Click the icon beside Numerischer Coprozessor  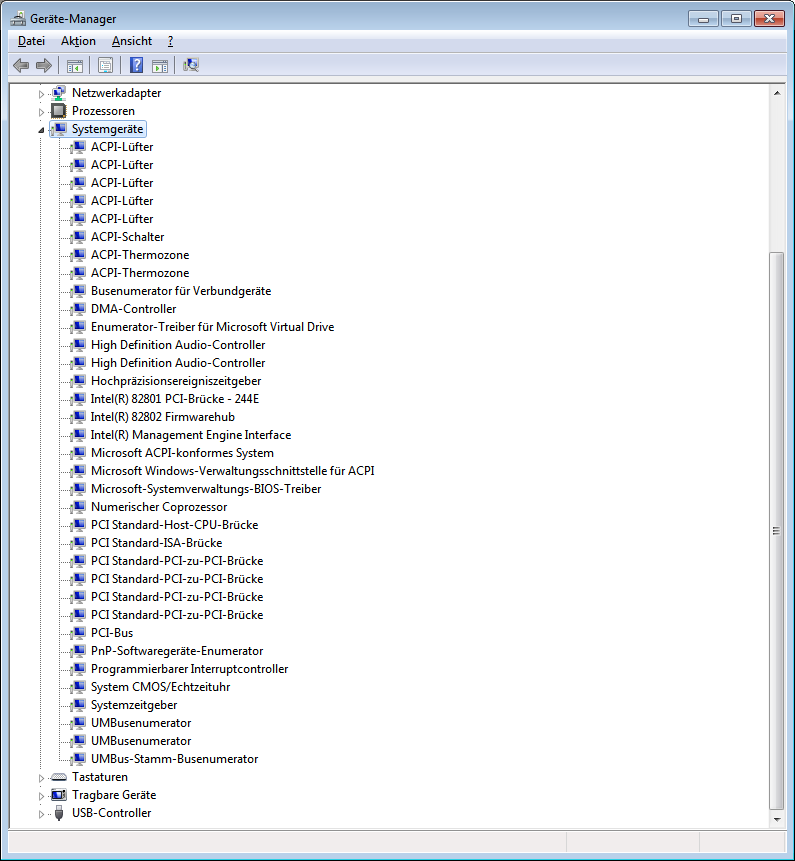[79, 507]
